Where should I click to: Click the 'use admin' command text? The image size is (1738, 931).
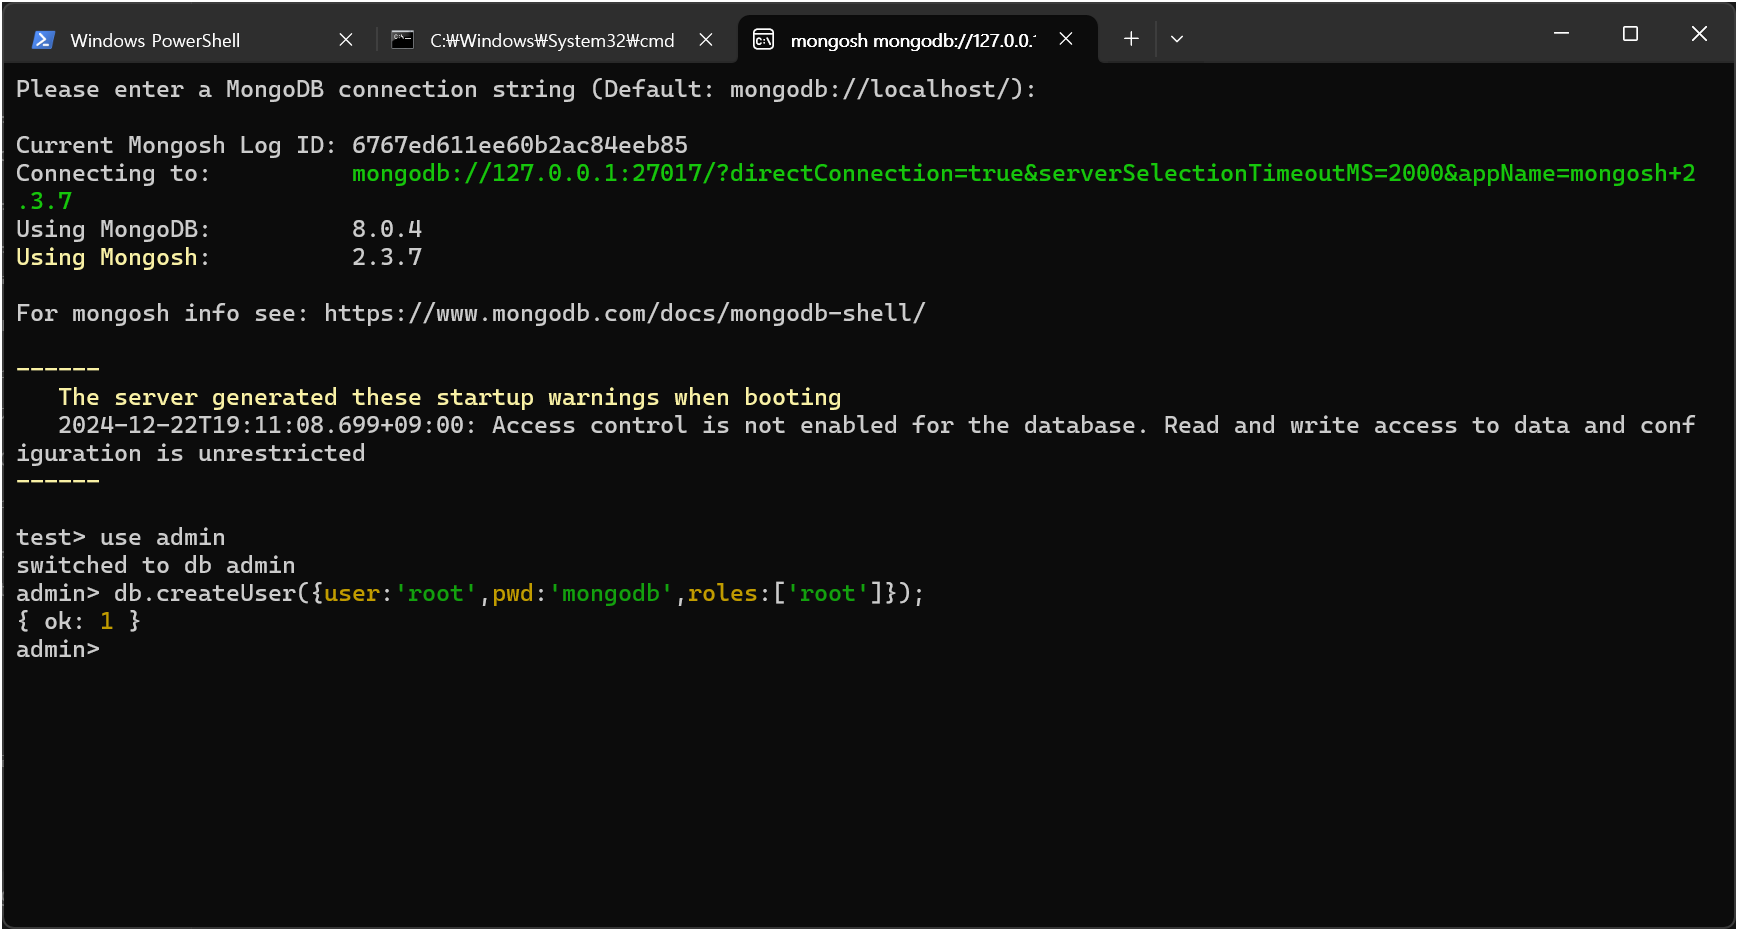pos(163,537)
